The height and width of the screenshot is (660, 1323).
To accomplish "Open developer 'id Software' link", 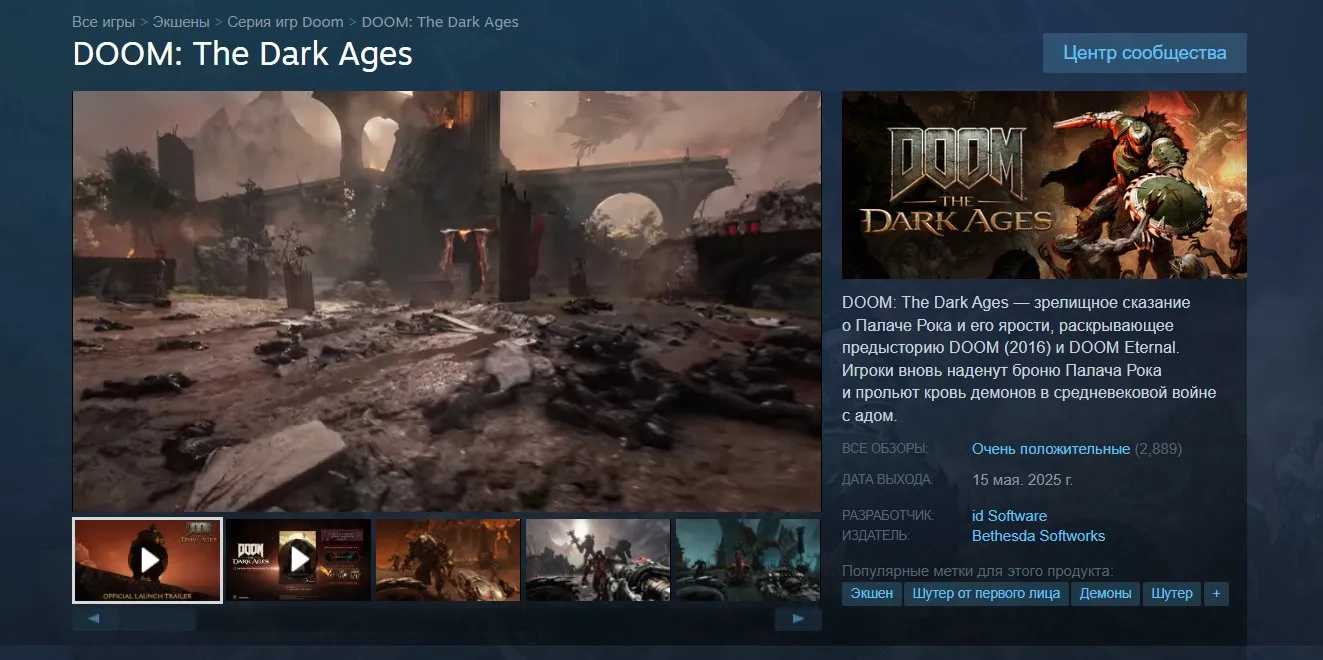I will point(1009,516).
